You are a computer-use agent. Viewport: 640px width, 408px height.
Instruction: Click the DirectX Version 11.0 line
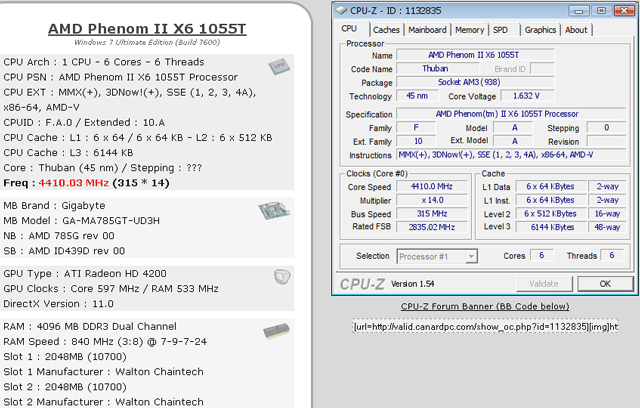(58, 304)
